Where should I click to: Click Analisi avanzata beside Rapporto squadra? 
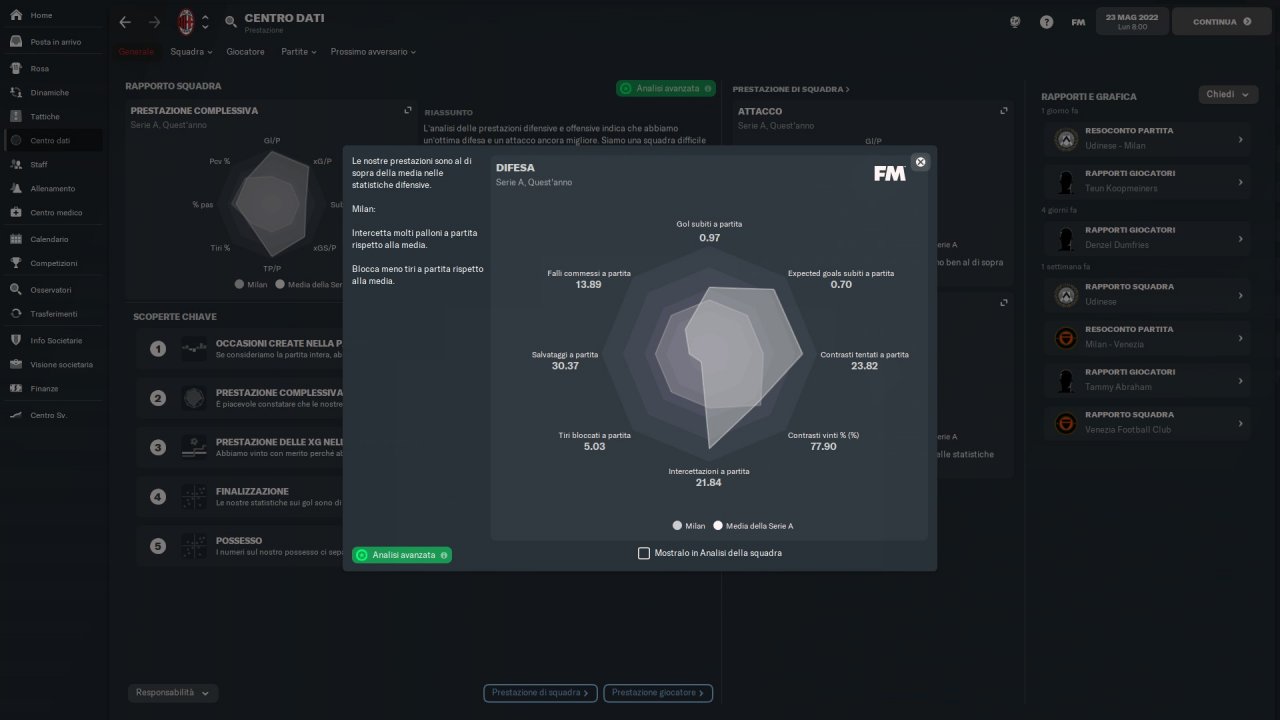coord(666,89)
